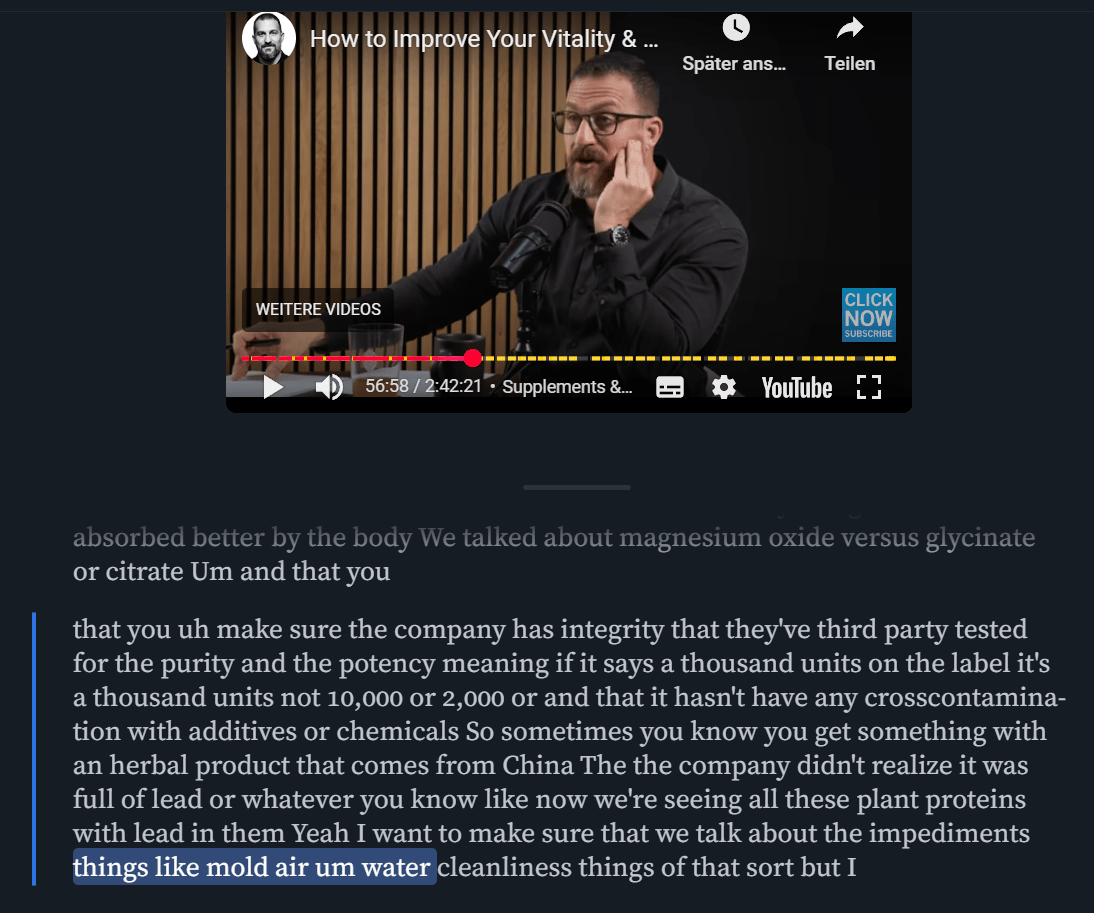This screenshot has height=913, width=1094.
Task: Open the channel avatar picture
Action: pyautogui.click(x=269, y=38)
